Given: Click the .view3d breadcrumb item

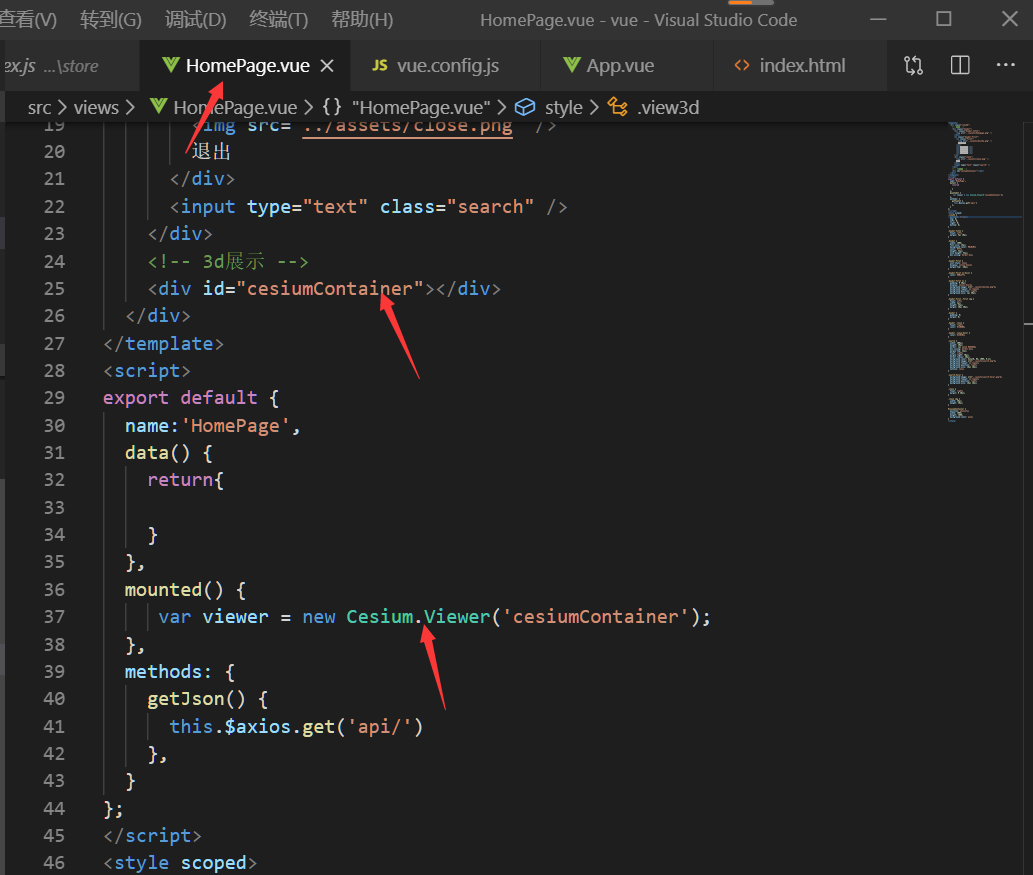Looking at the screenshot, I should coord(654,107).
